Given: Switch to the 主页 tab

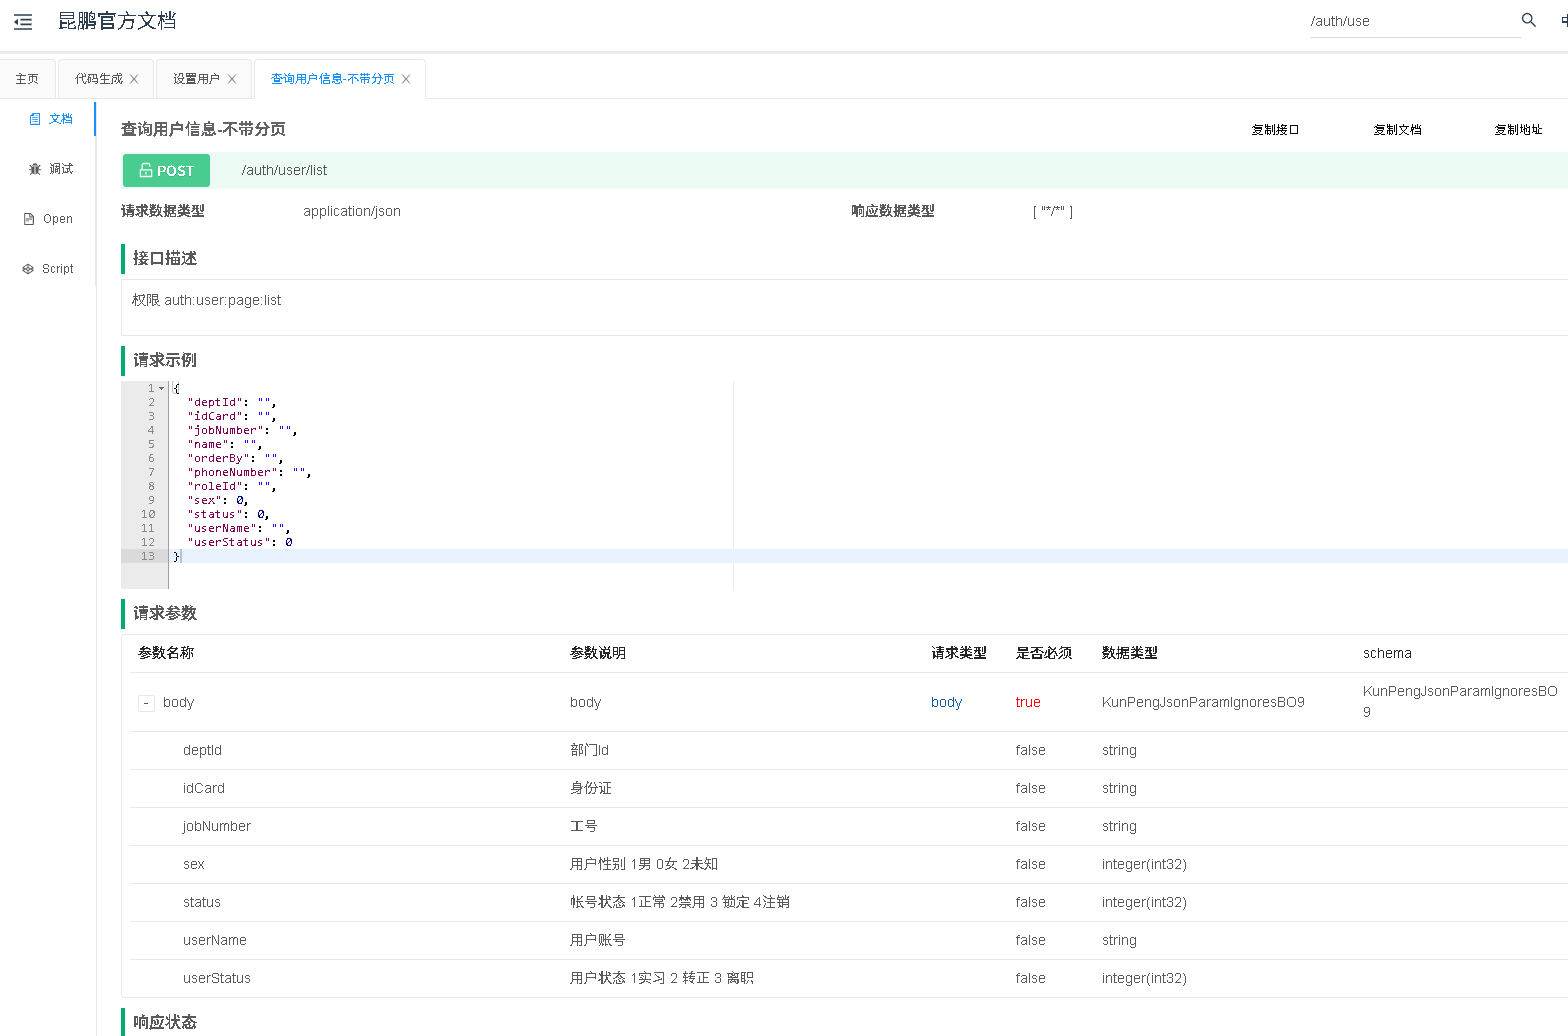Looking at the screenshot, I should [x=27, y=79].
